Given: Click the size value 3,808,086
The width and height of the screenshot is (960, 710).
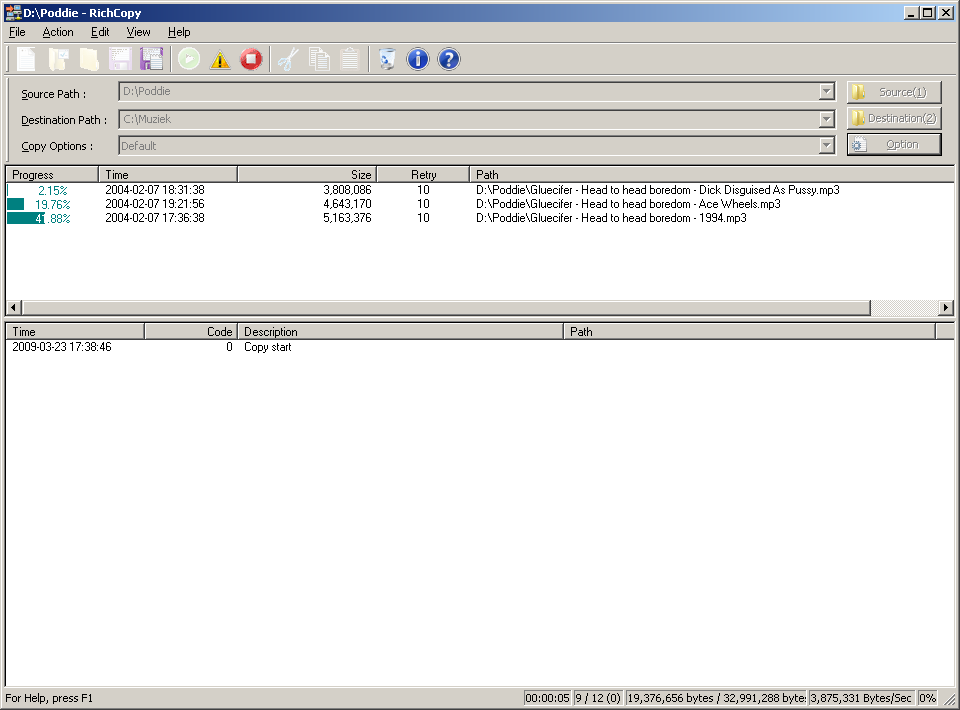Looking at the screenshot, I should (347, 190).
